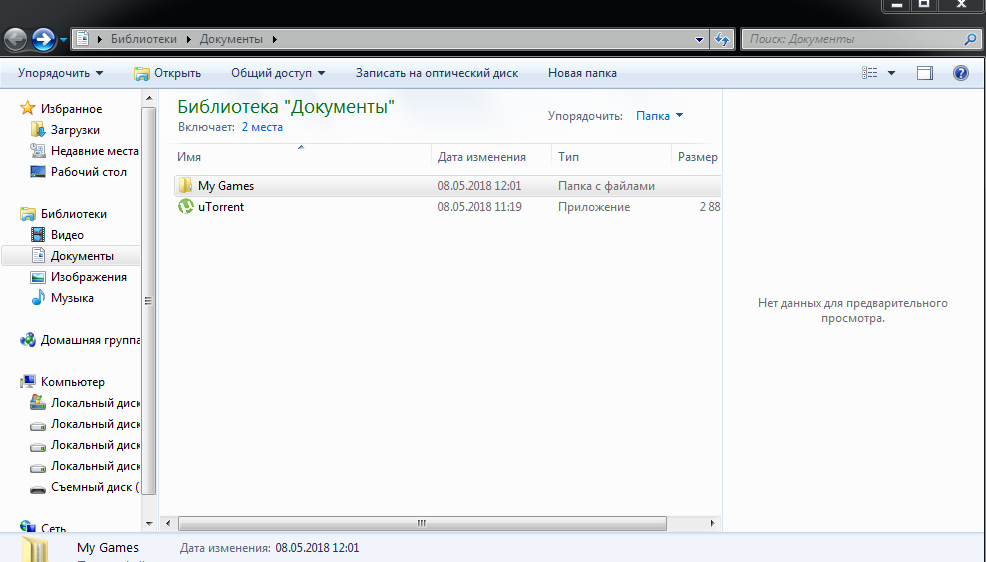The height and width of the screenshot is (562, 986).
Task: Focus the Поиск: Документы search field
Action: click(851, 39)
